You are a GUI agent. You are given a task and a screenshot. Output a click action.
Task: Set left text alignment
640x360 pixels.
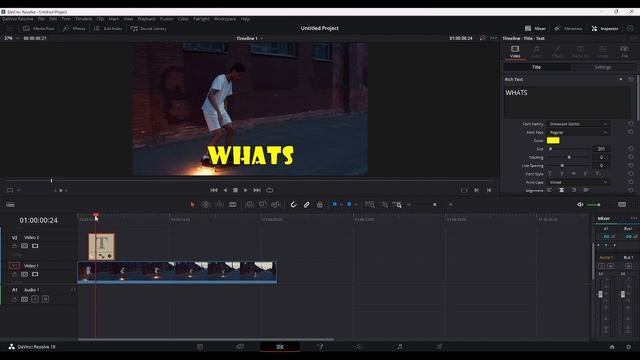[x=549, y=190]
